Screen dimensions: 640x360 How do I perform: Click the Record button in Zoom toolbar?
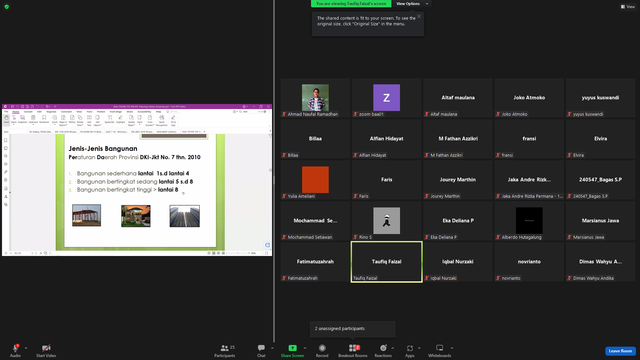[322, 350]
